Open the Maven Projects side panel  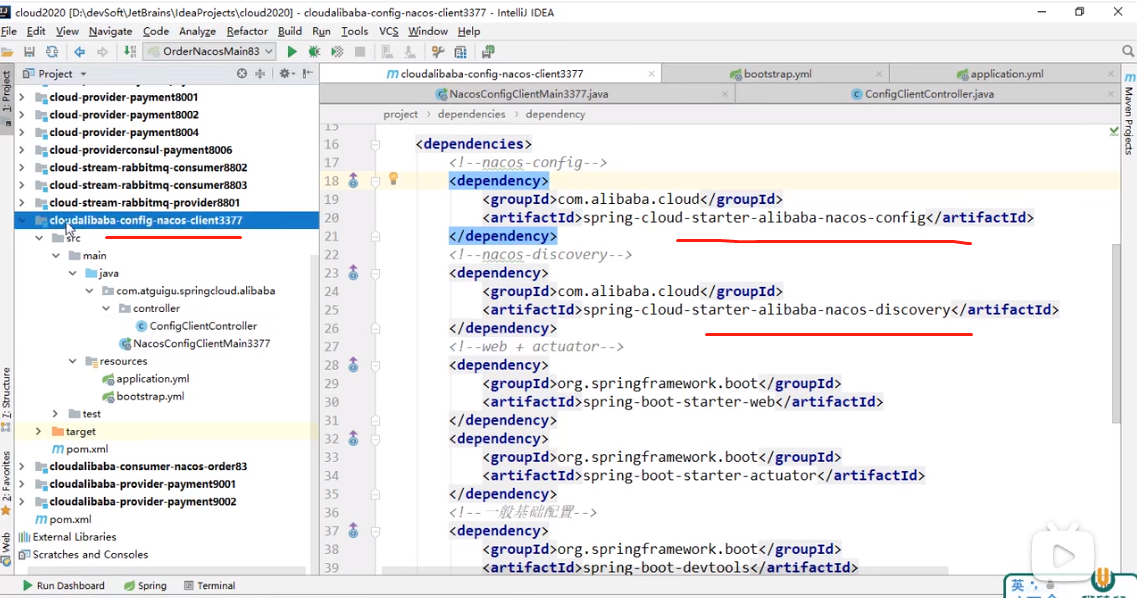[x=1129, y=114]
